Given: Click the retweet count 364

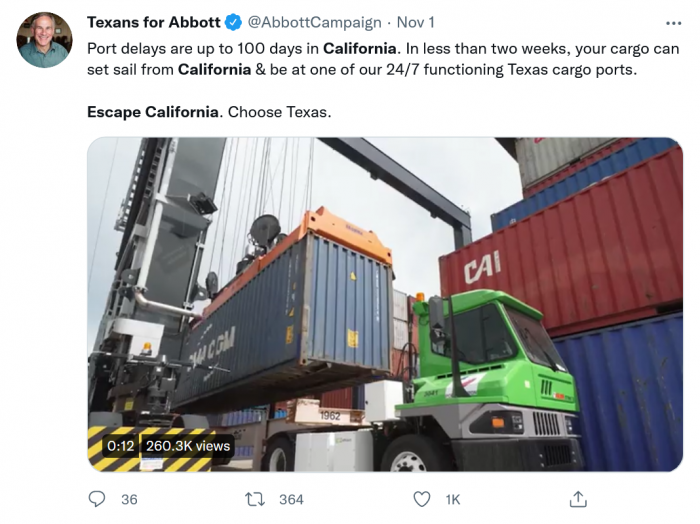Looking at the screenshot, I should pos(291,499).
